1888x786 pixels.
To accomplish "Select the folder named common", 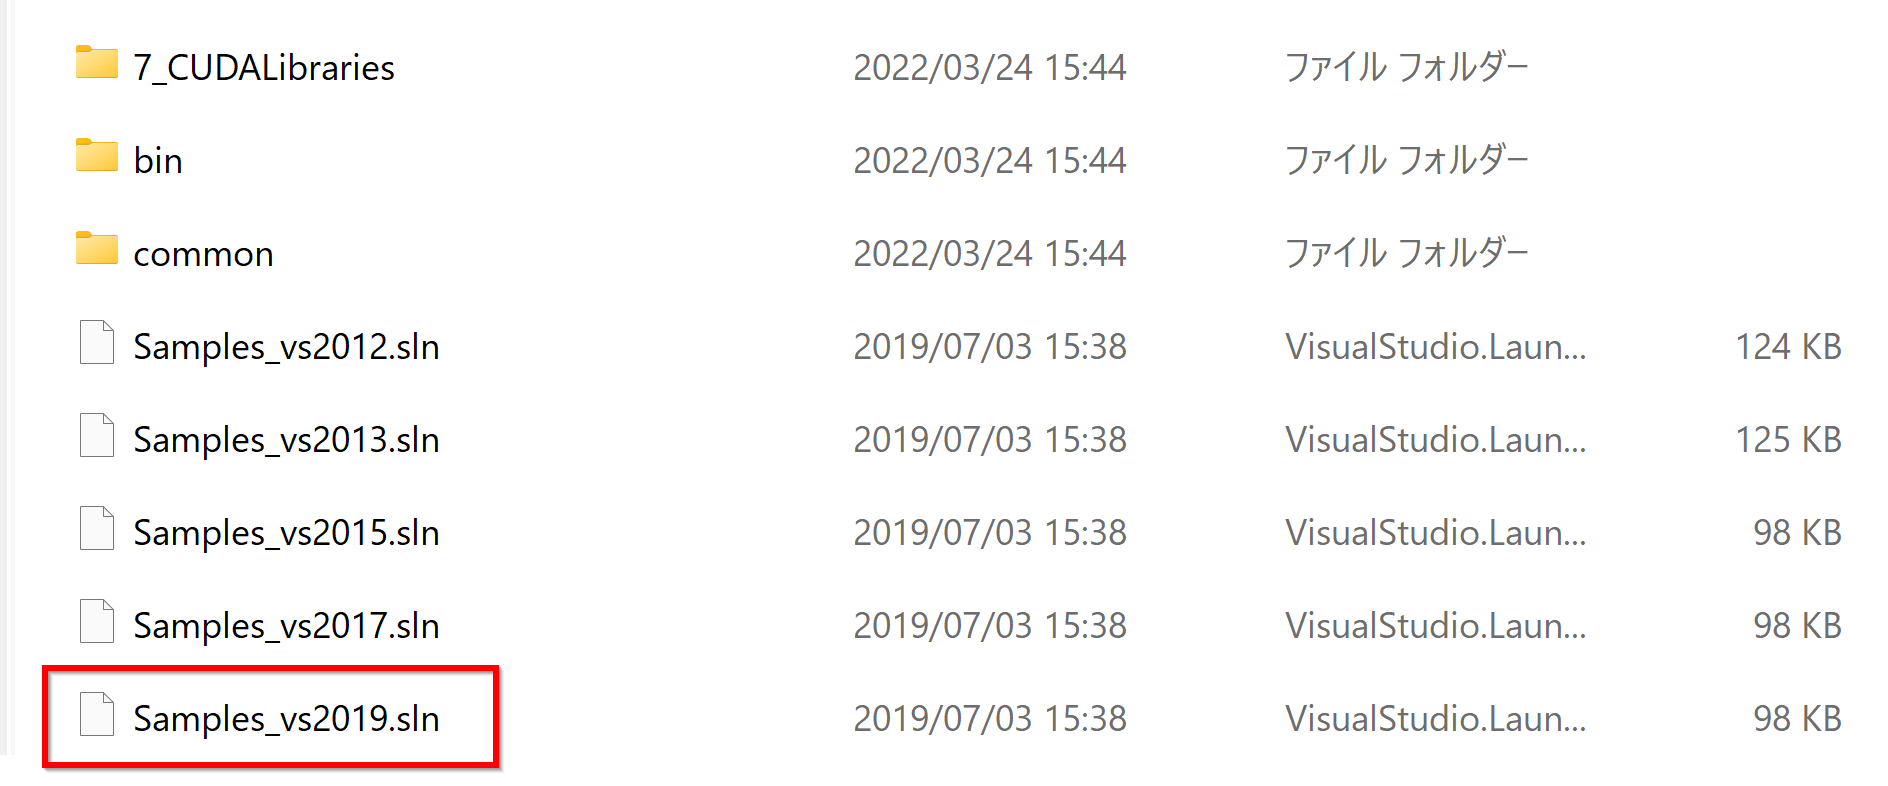I will coord(204,254).
